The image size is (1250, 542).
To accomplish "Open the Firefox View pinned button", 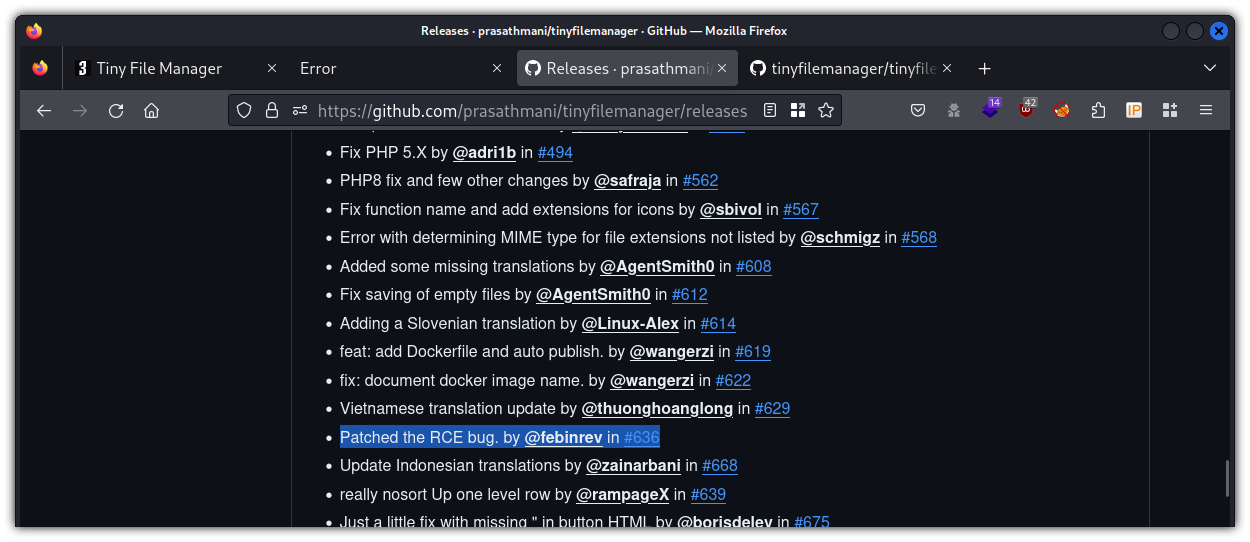I will tap(40, 68).
